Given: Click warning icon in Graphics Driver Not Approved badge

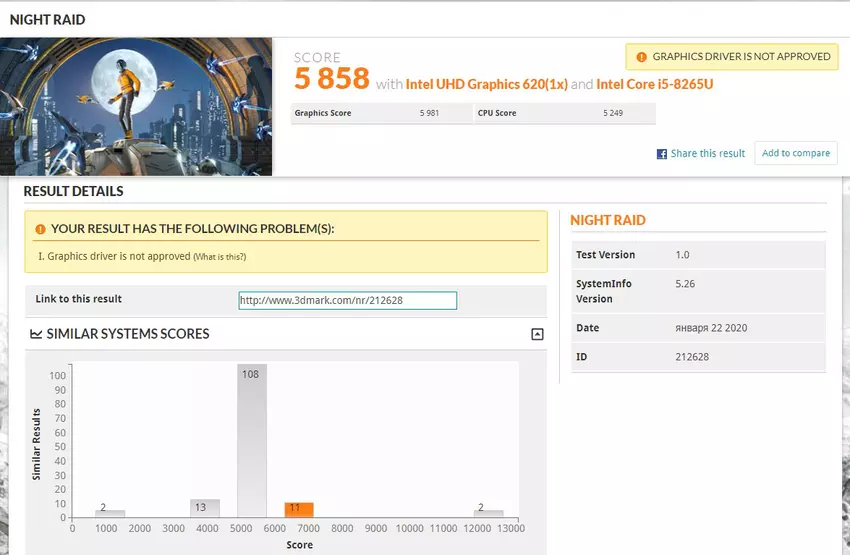Looking at the screenshot, I should click(x=639, y=57).
